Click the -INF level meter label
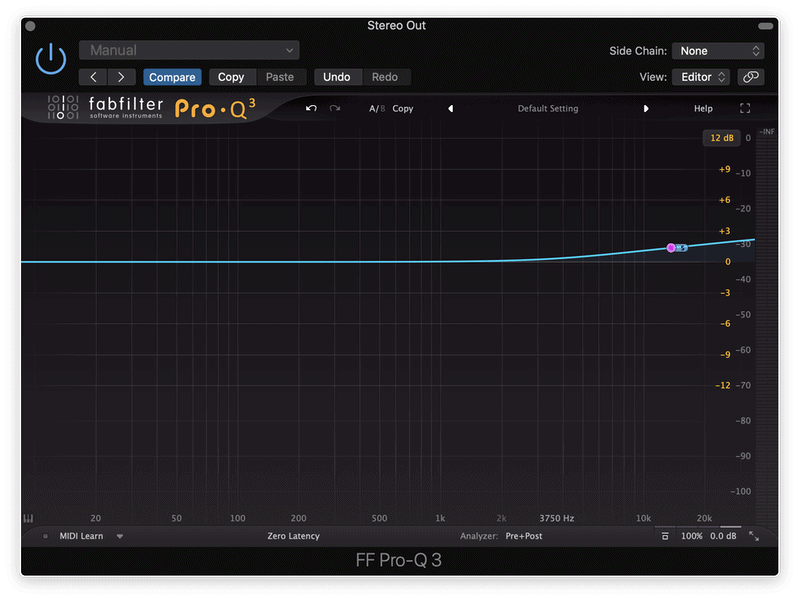The height and width of the screenshot is (600, 800). [x=767, y=132]
